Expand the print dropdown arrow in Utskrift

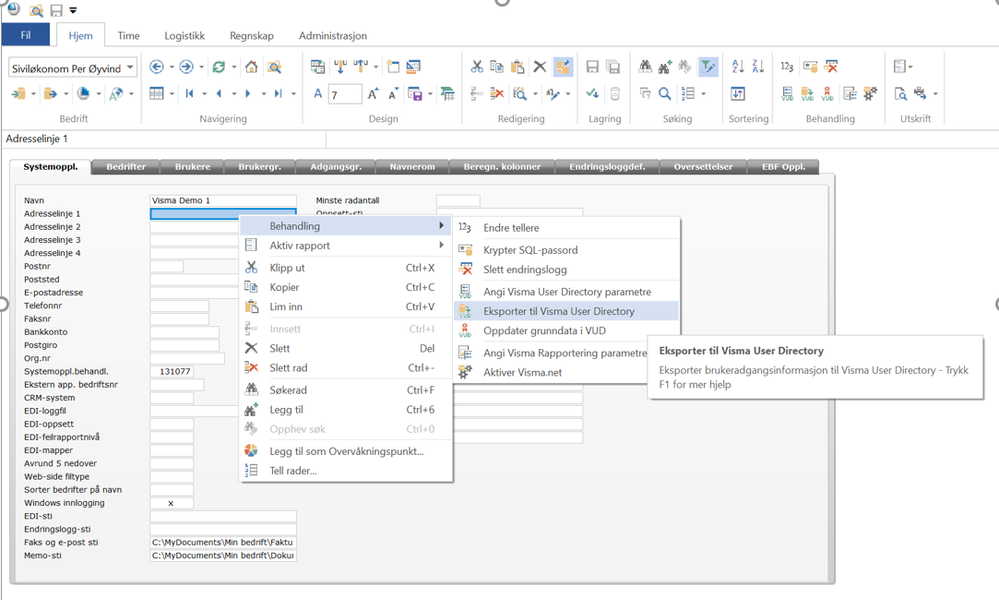(935, 94)
